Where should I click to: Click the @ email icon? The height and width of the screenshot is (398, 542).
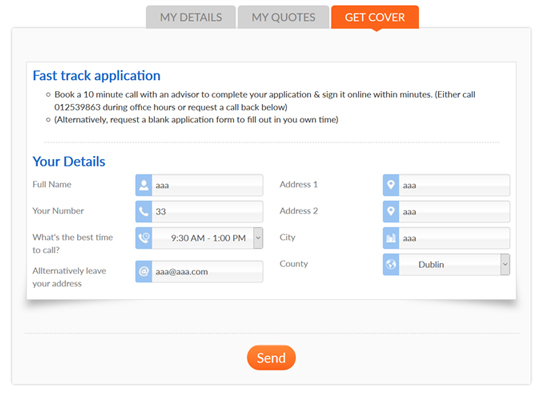[x=144, y=271]
